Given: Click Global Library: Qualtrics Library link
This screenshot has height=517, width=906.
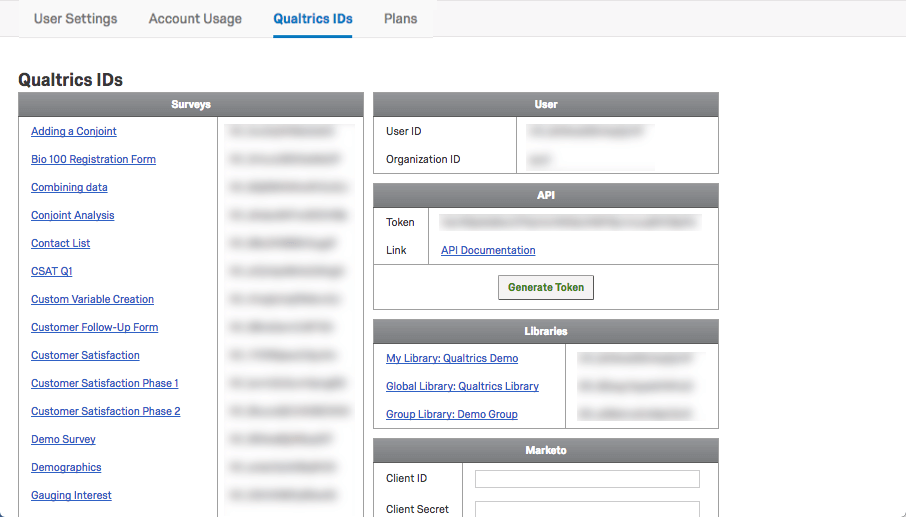Looking at the screenshot, I should pos(462,386).
